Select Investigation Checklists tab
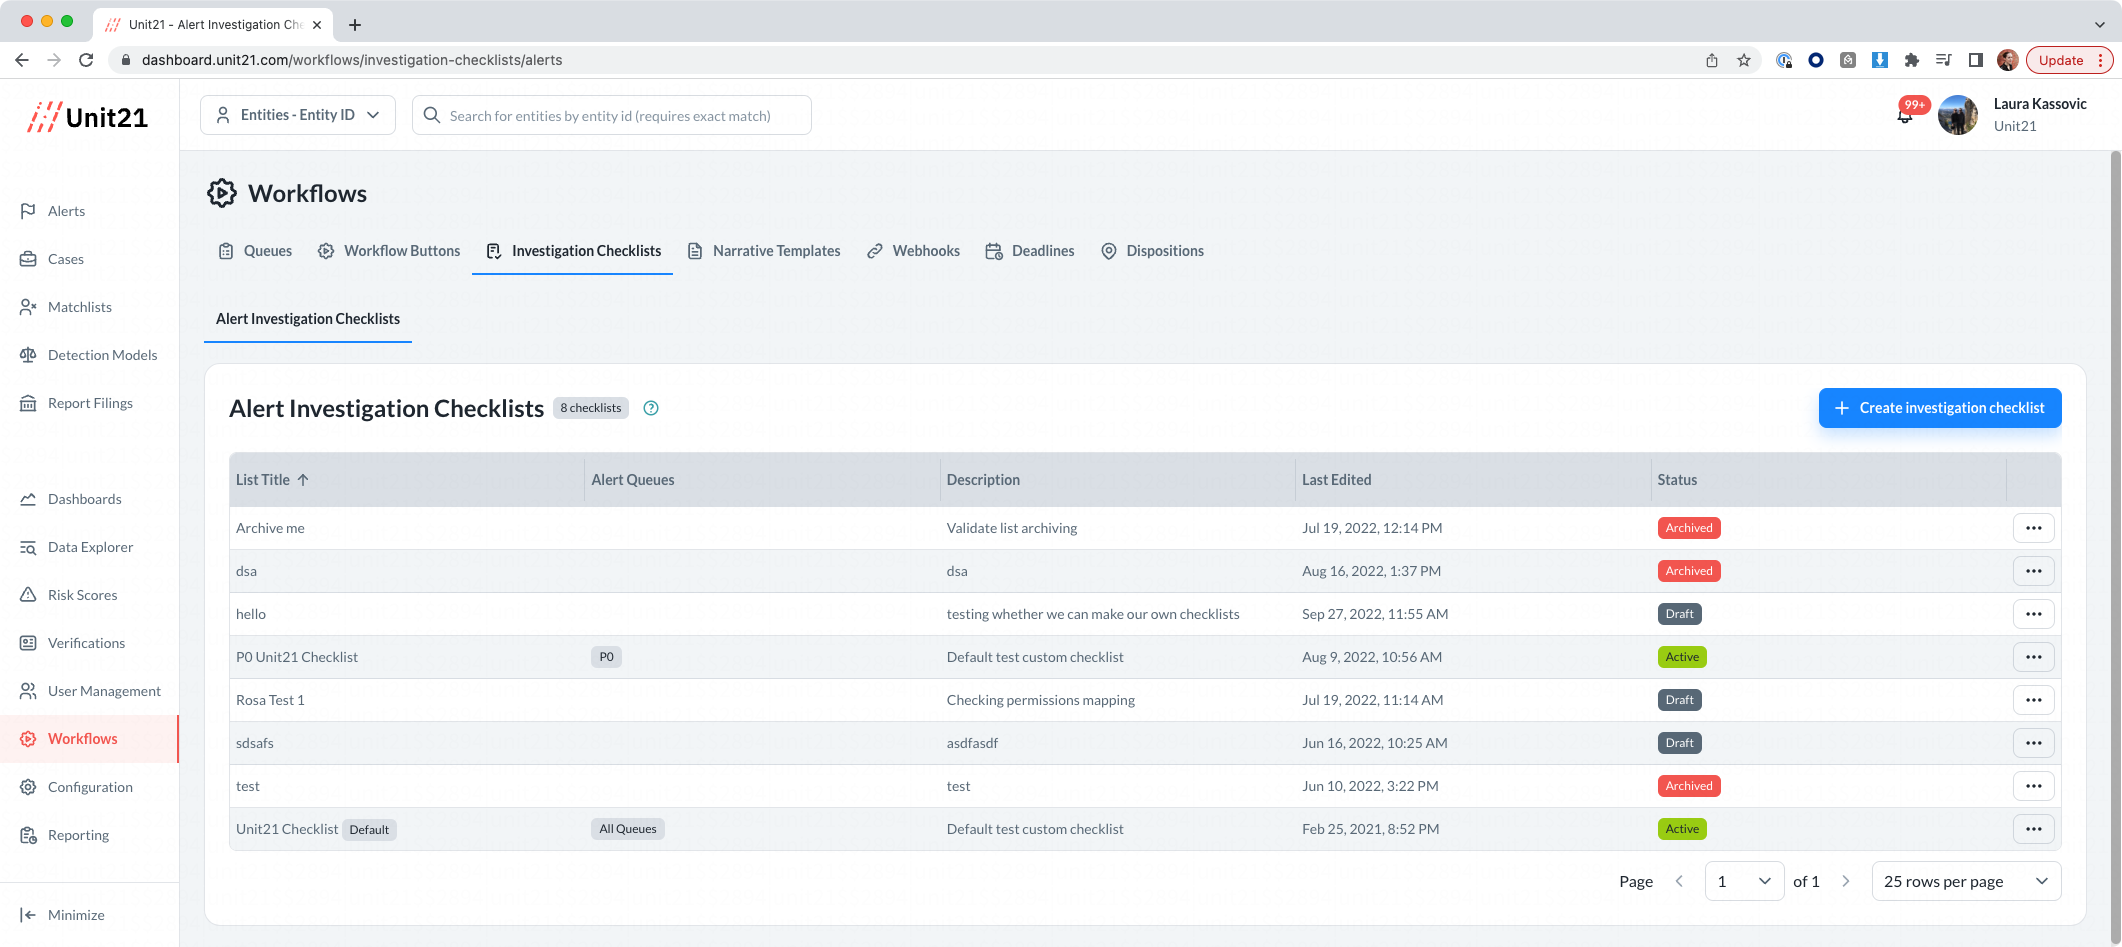The width and height of the screenshot is (2122, 947). 573,251
